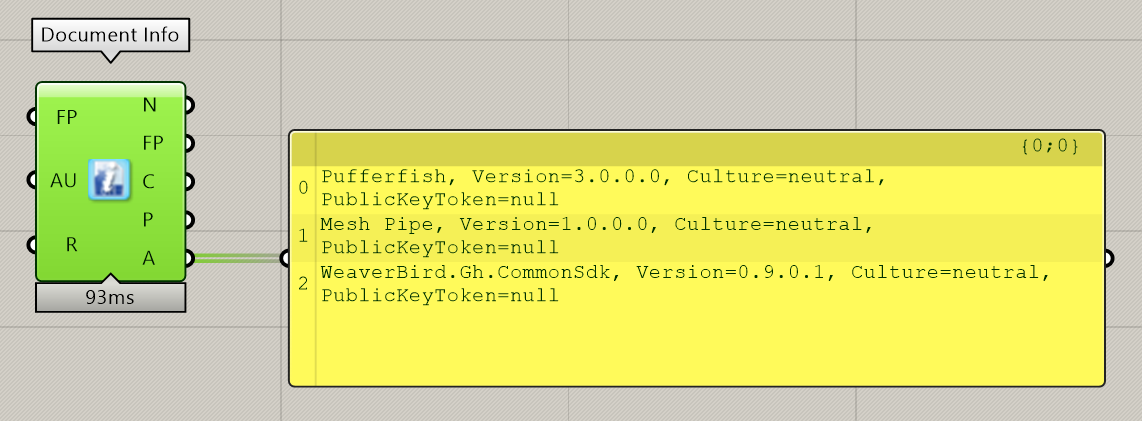Click the Document Info component's center icon
The height and width of the screenshot is (421, 1142).
[109, 179]
